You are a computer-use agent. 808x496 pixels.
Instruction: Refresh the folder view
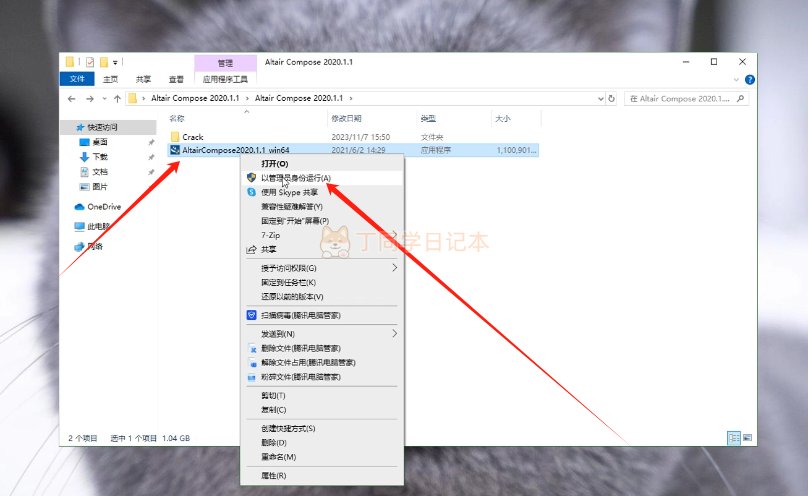click(x=612, y=98)
